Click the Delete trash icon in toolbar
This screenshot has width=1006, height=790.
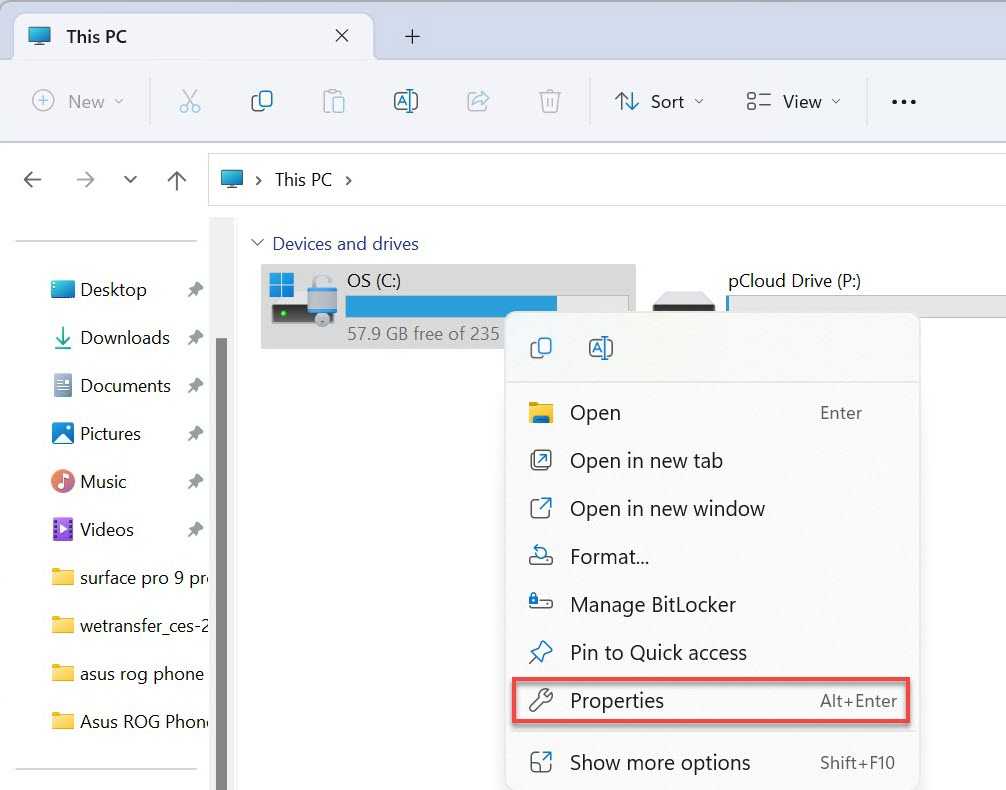pyautogui.click(x=550, y=101)
